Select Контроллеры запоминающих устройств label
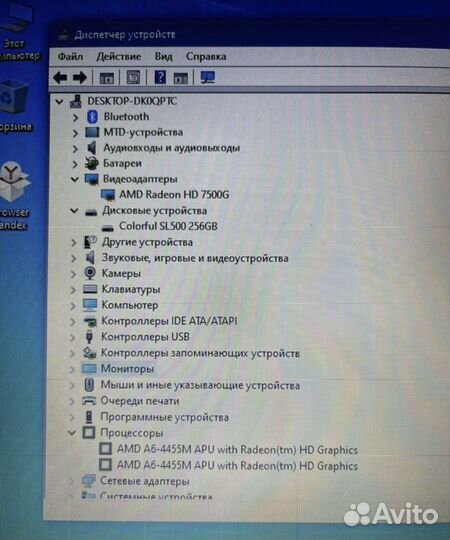450x540 pixels. [200, 353]
